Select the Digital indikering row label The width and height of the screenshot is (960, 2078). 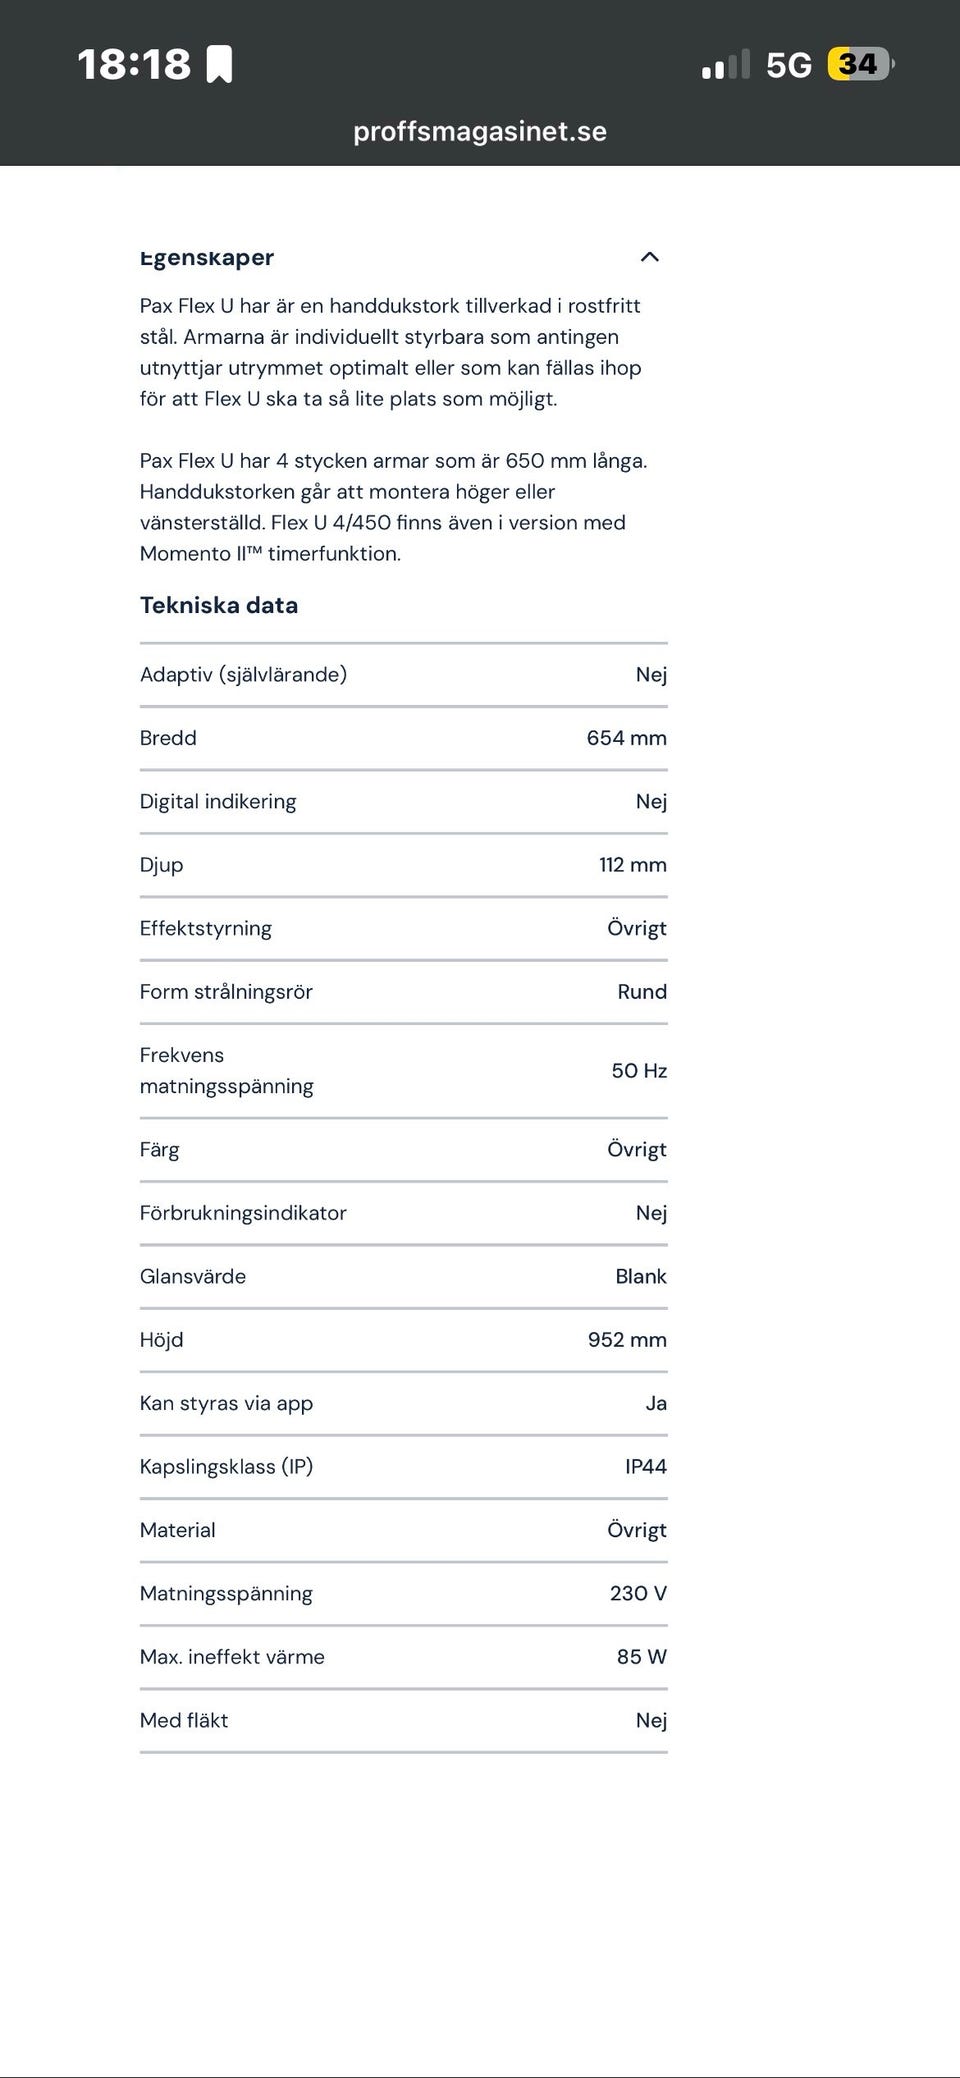(218, 802)
